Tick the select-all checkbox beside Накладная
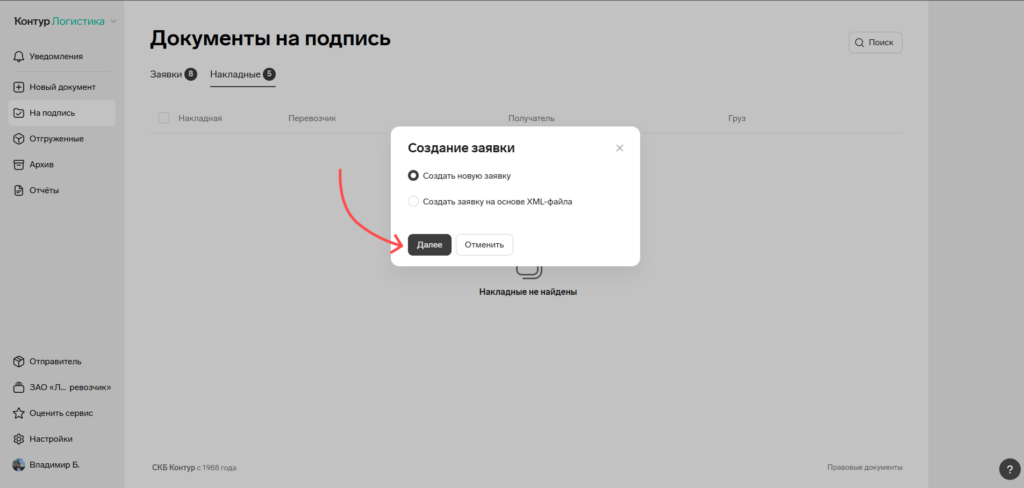Image resolution: width=1024 pixels, height=488 pixels. [164, 118]
